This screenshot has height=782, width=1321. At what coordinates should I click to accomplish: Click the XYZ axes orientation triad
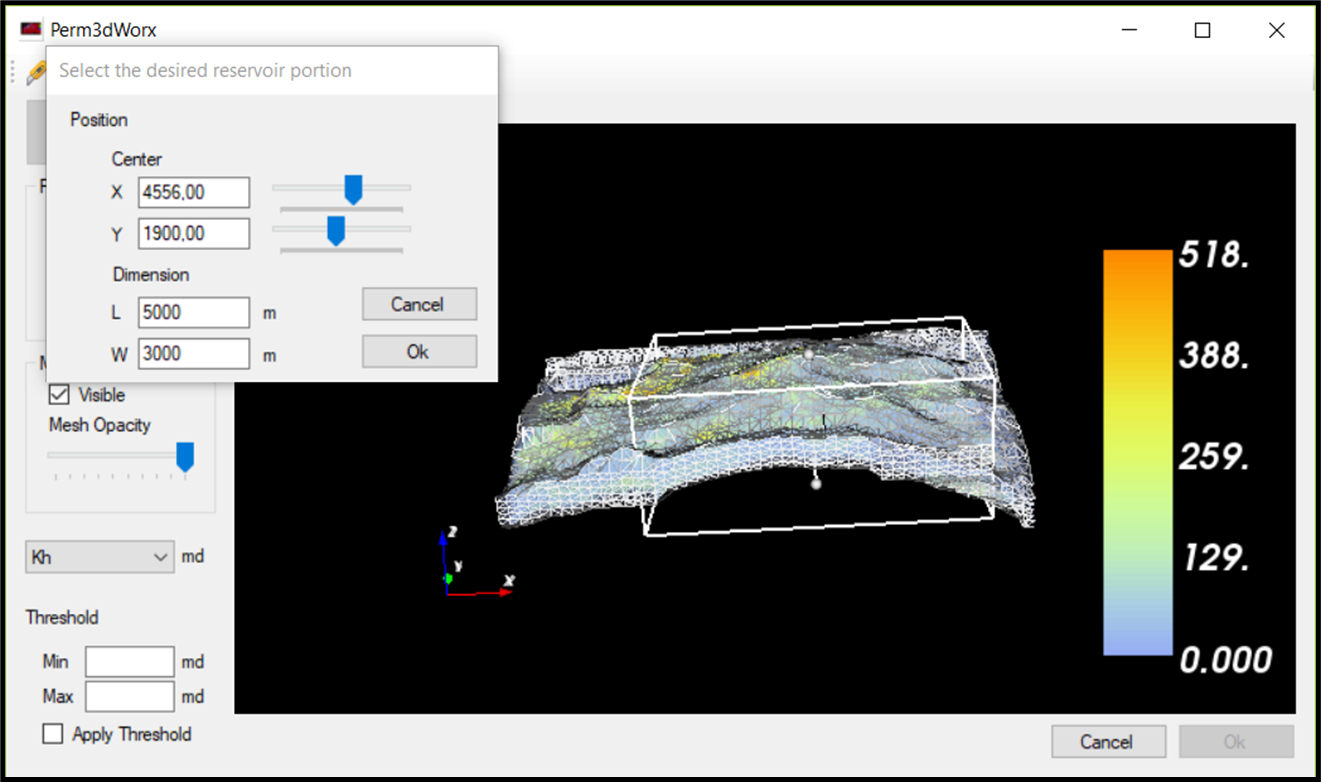(x=468, y=567)
